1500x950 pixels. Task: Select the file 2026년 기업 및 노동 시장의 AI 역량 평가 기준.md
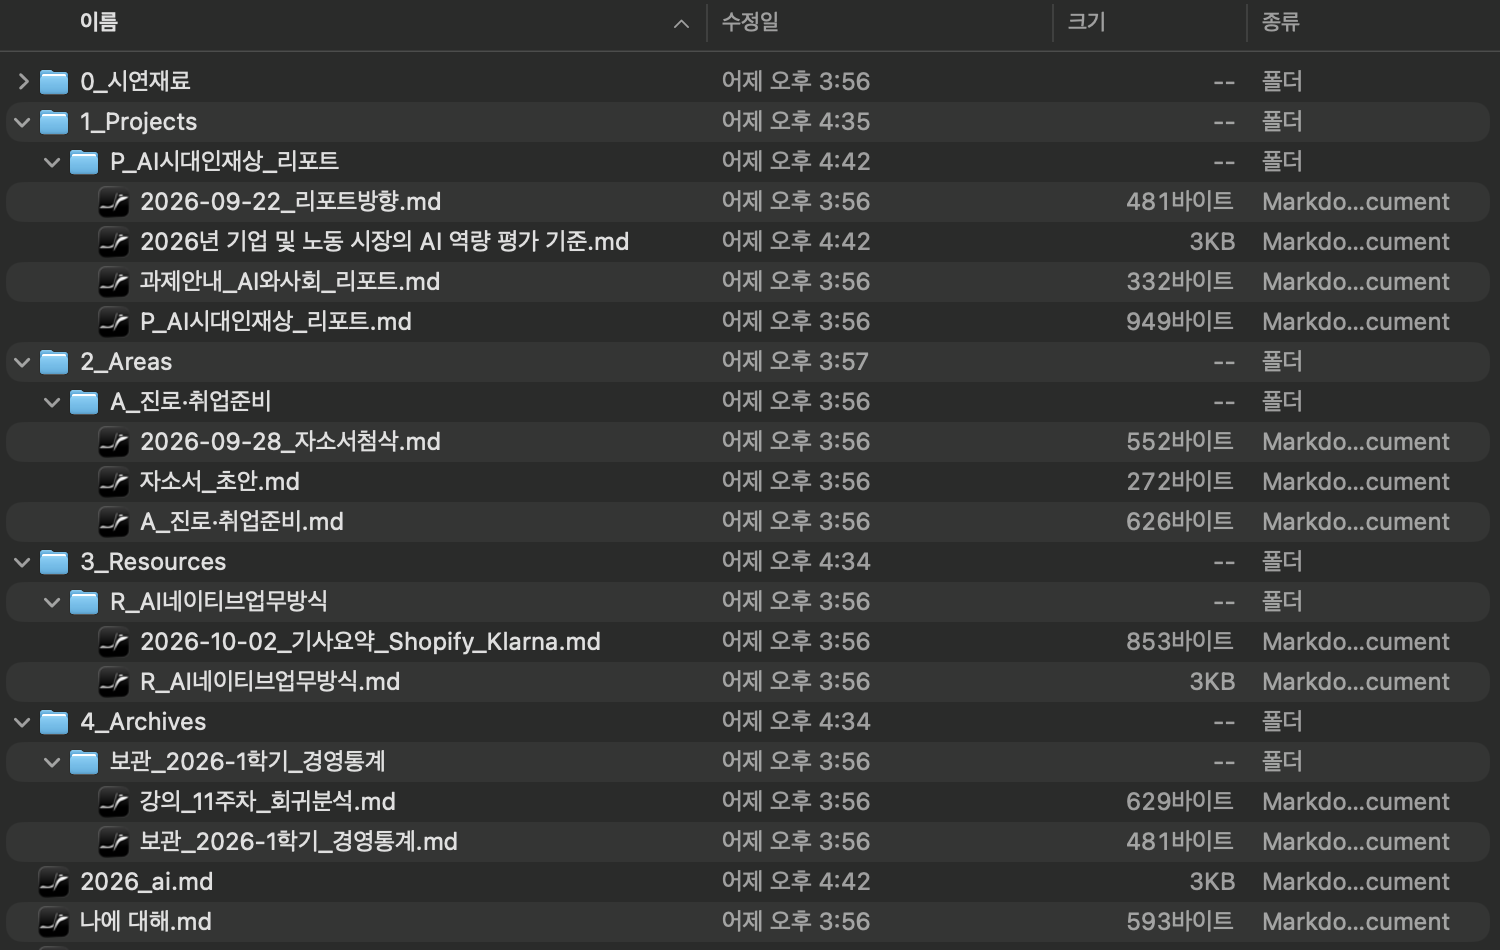pos(385,242)
